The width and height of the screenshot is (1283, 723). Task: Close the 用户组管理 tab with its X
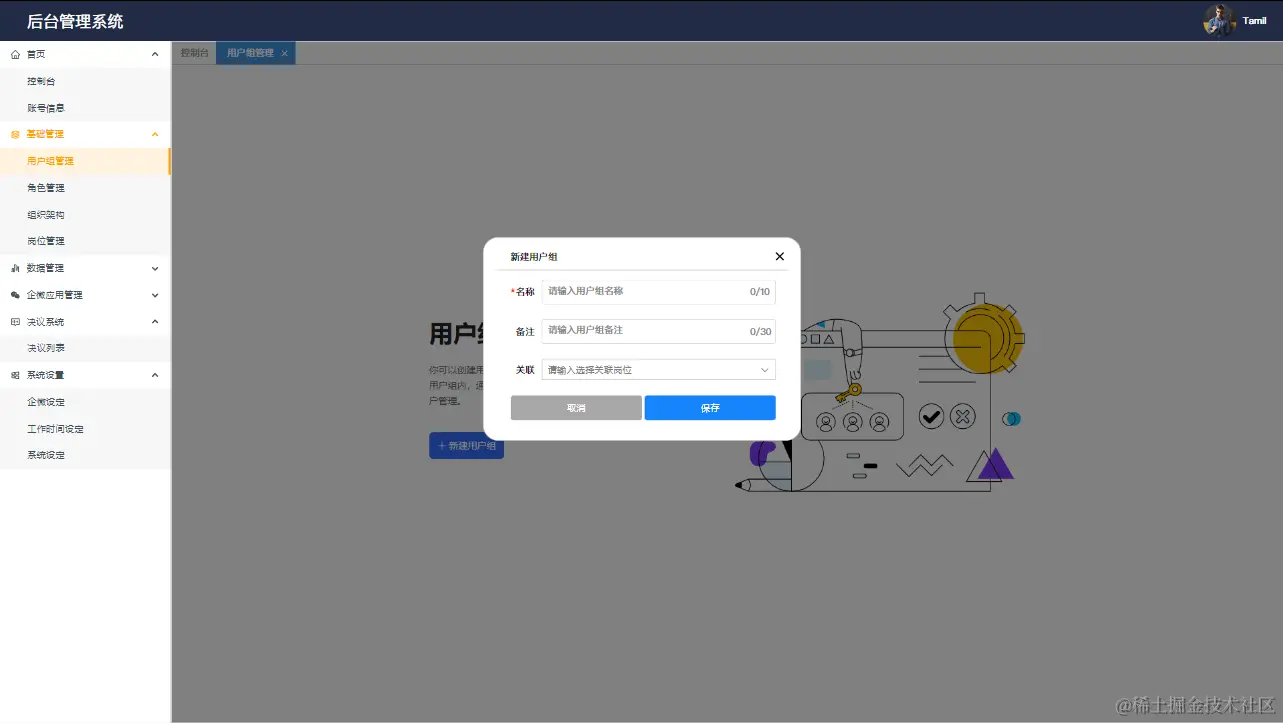(285, 53)
